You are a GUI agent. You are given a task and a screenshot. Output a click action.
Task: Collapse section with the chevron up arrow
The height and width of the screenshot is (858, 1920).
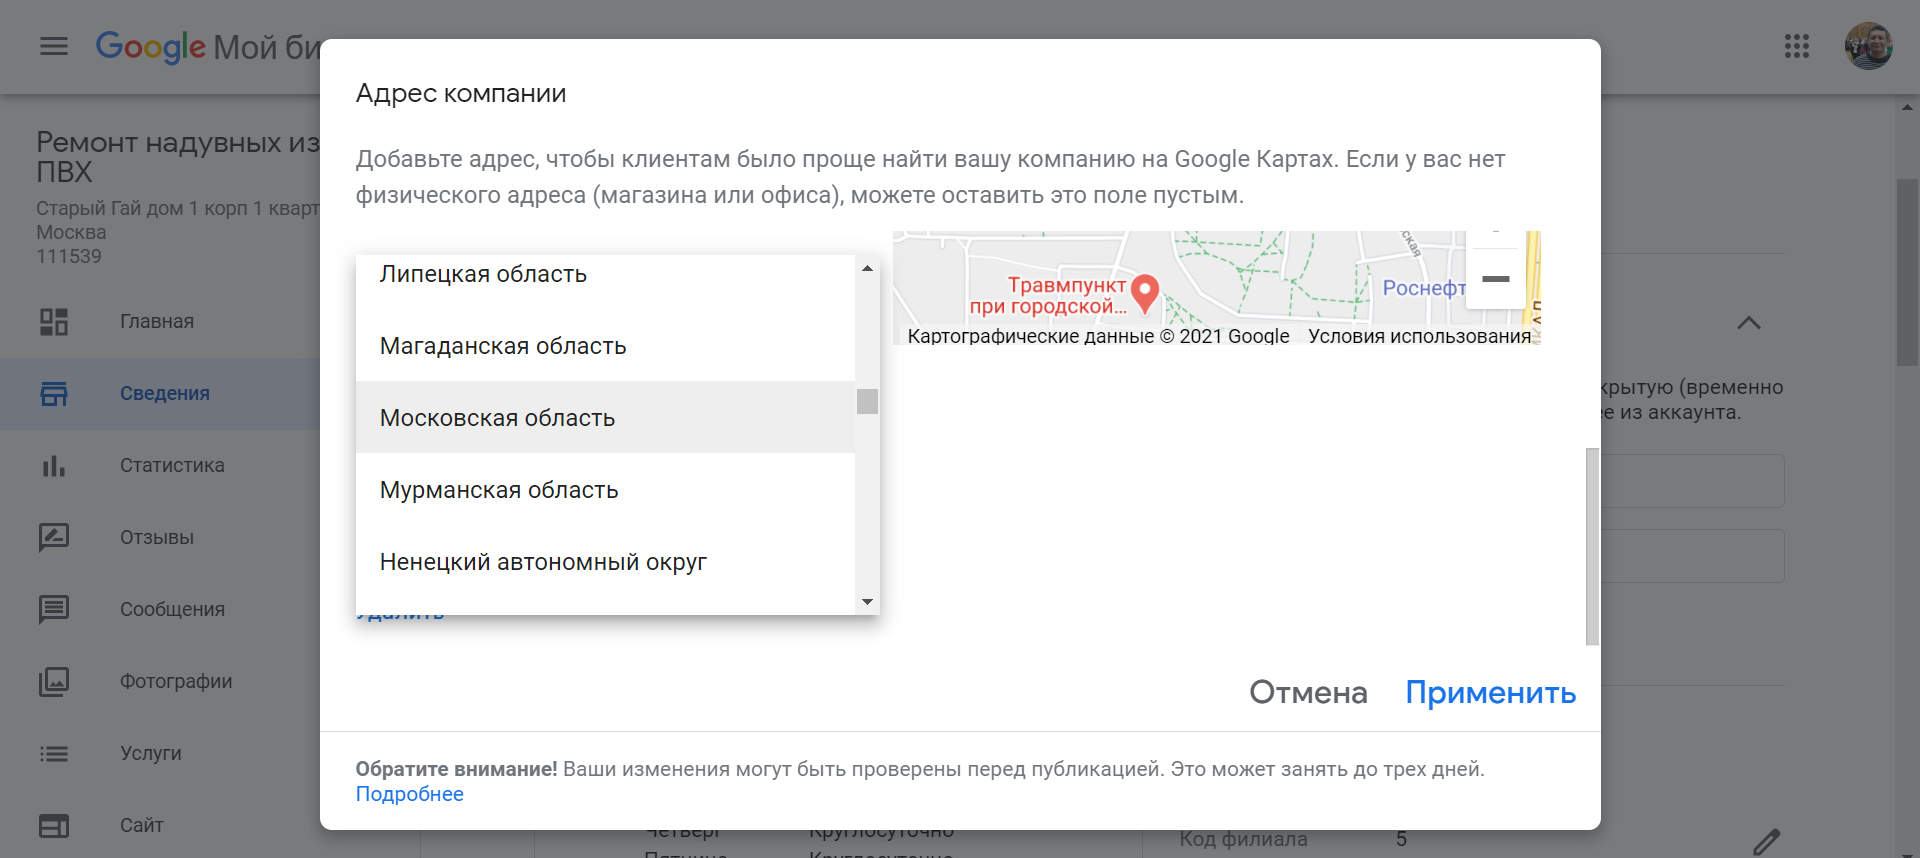click(1749, 323)
